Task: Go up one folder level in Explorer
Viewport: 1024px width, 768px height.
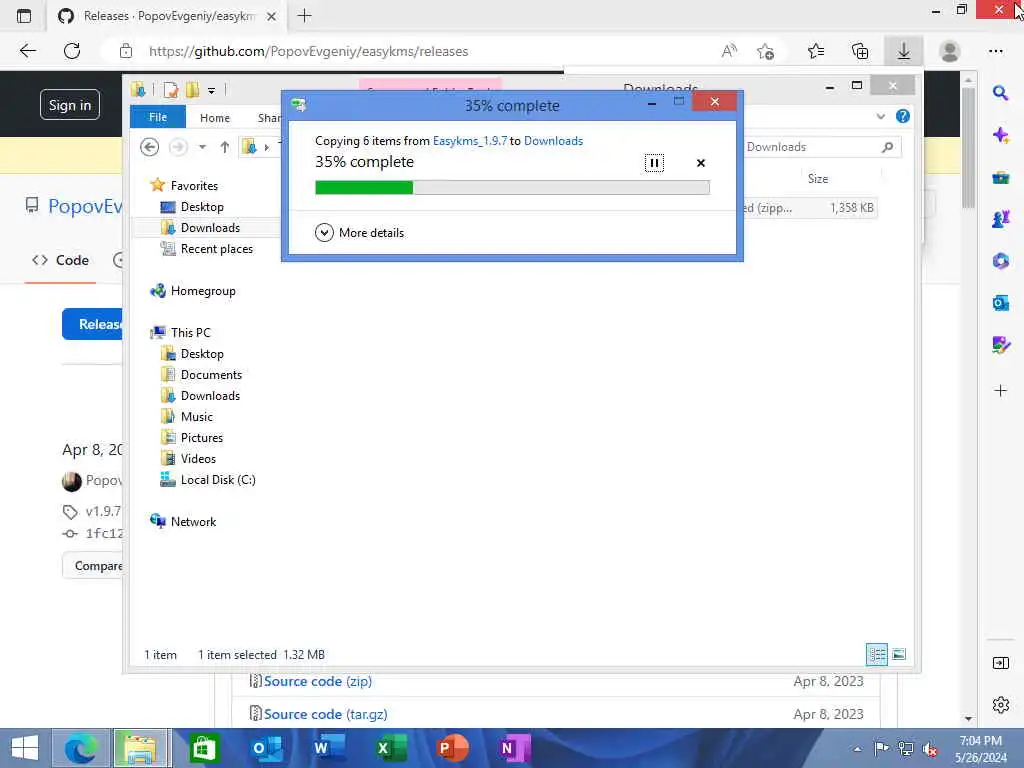Action: pyautogui.click(x=225, y=147)
